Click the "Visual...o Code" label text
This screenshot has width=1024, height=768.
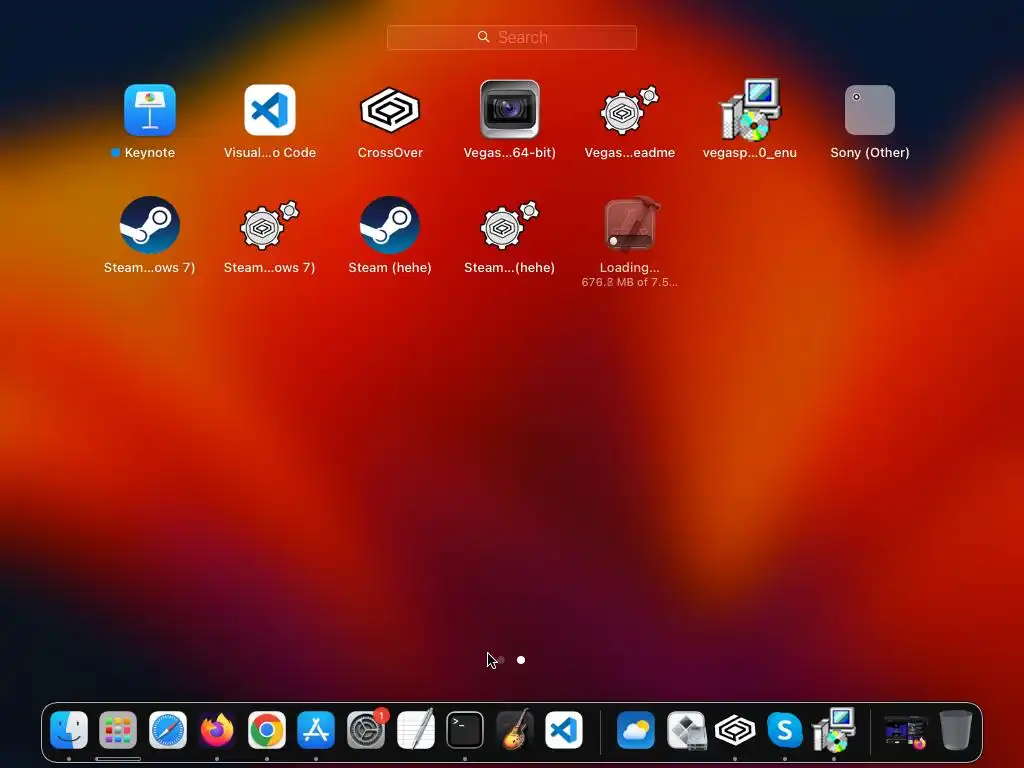270,152
